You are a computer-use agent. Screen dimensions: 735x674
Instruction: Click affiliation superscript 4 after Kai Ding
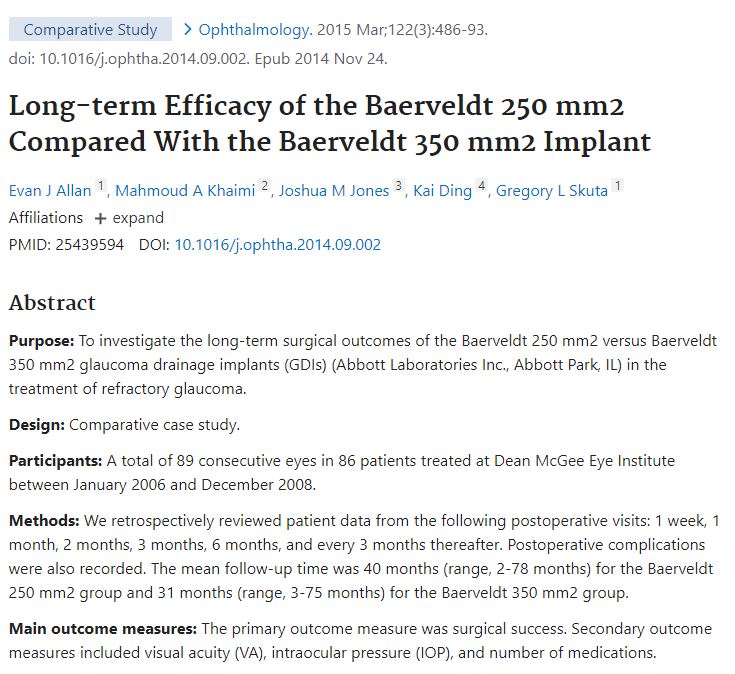[x=481, y=186]
